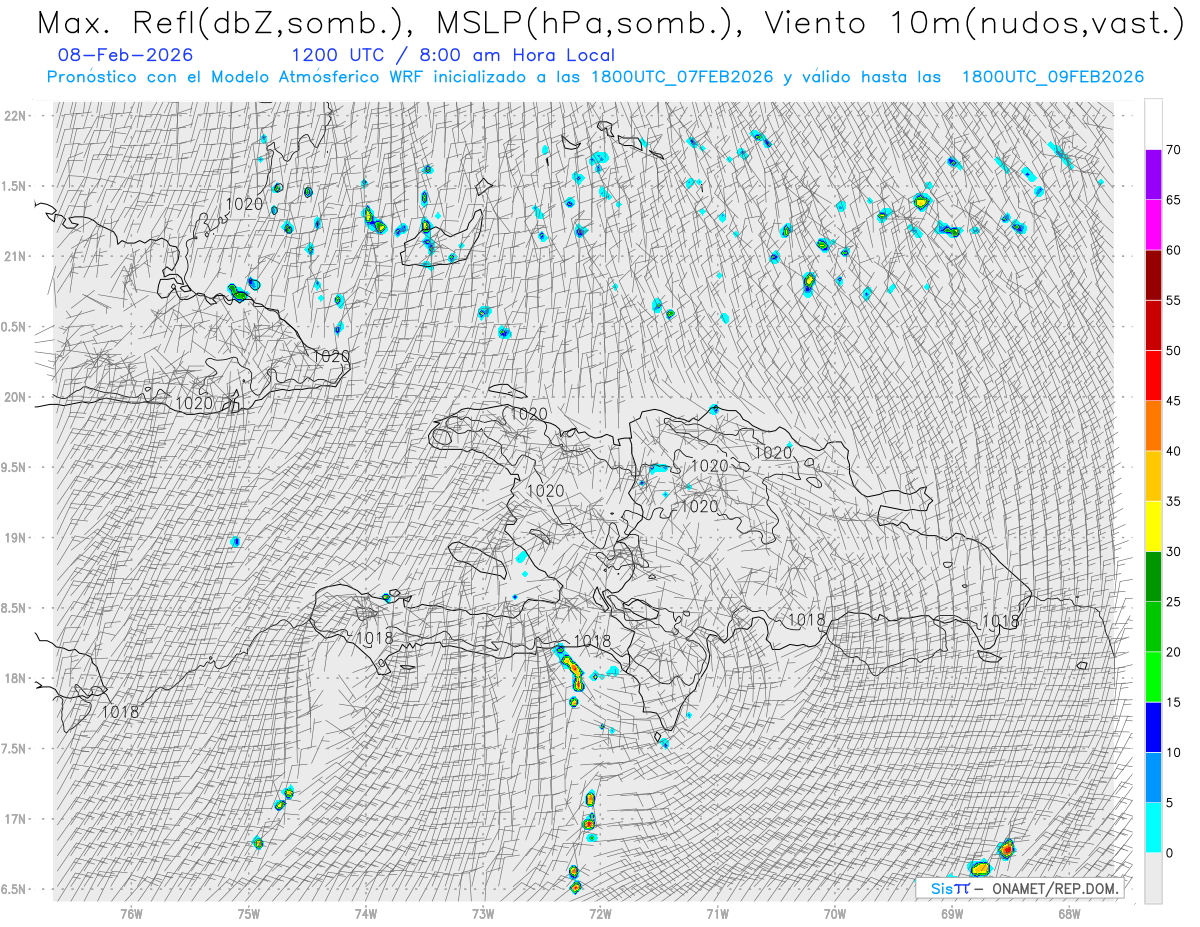
Task: Click the '70W' longitude axis label
Action: [x=835, y=913]
